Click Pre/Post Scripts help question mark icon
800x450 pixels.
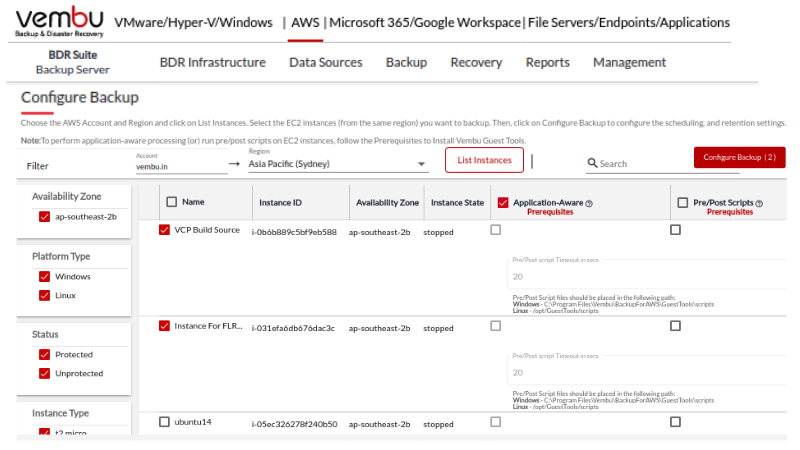760,203
